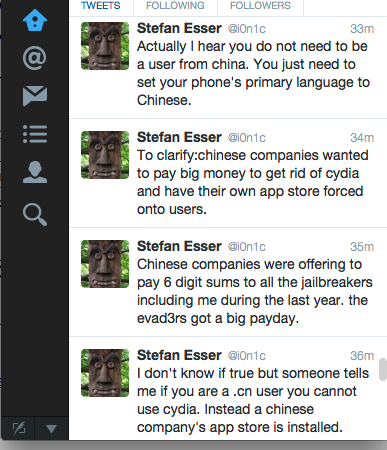Open Stefan Esser name on 34m tweet

[x=179, y=137]
